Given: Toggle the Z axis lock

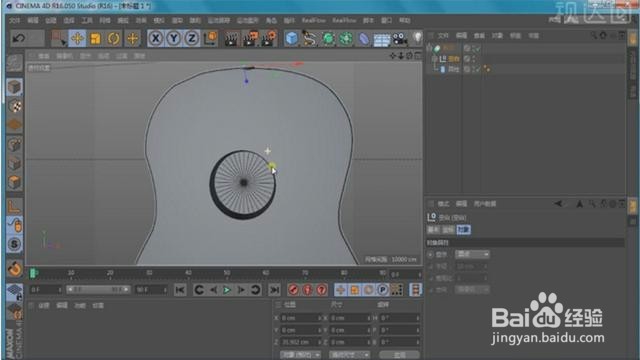Looking at the screenshot, I should tap(192, 38).
